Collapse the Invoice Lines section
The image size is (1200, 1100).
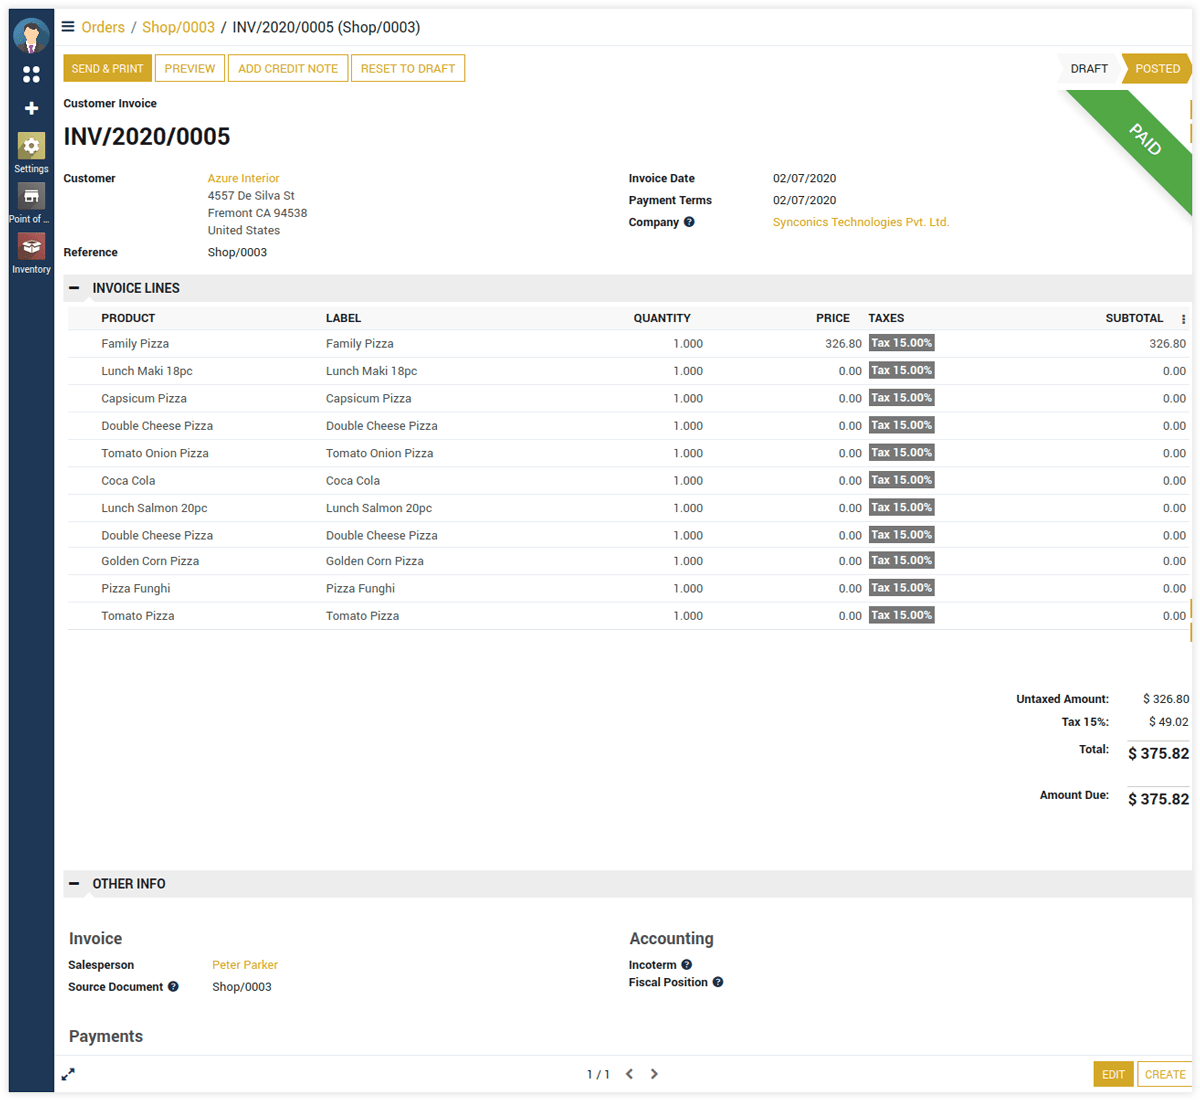tap(74, 288)
